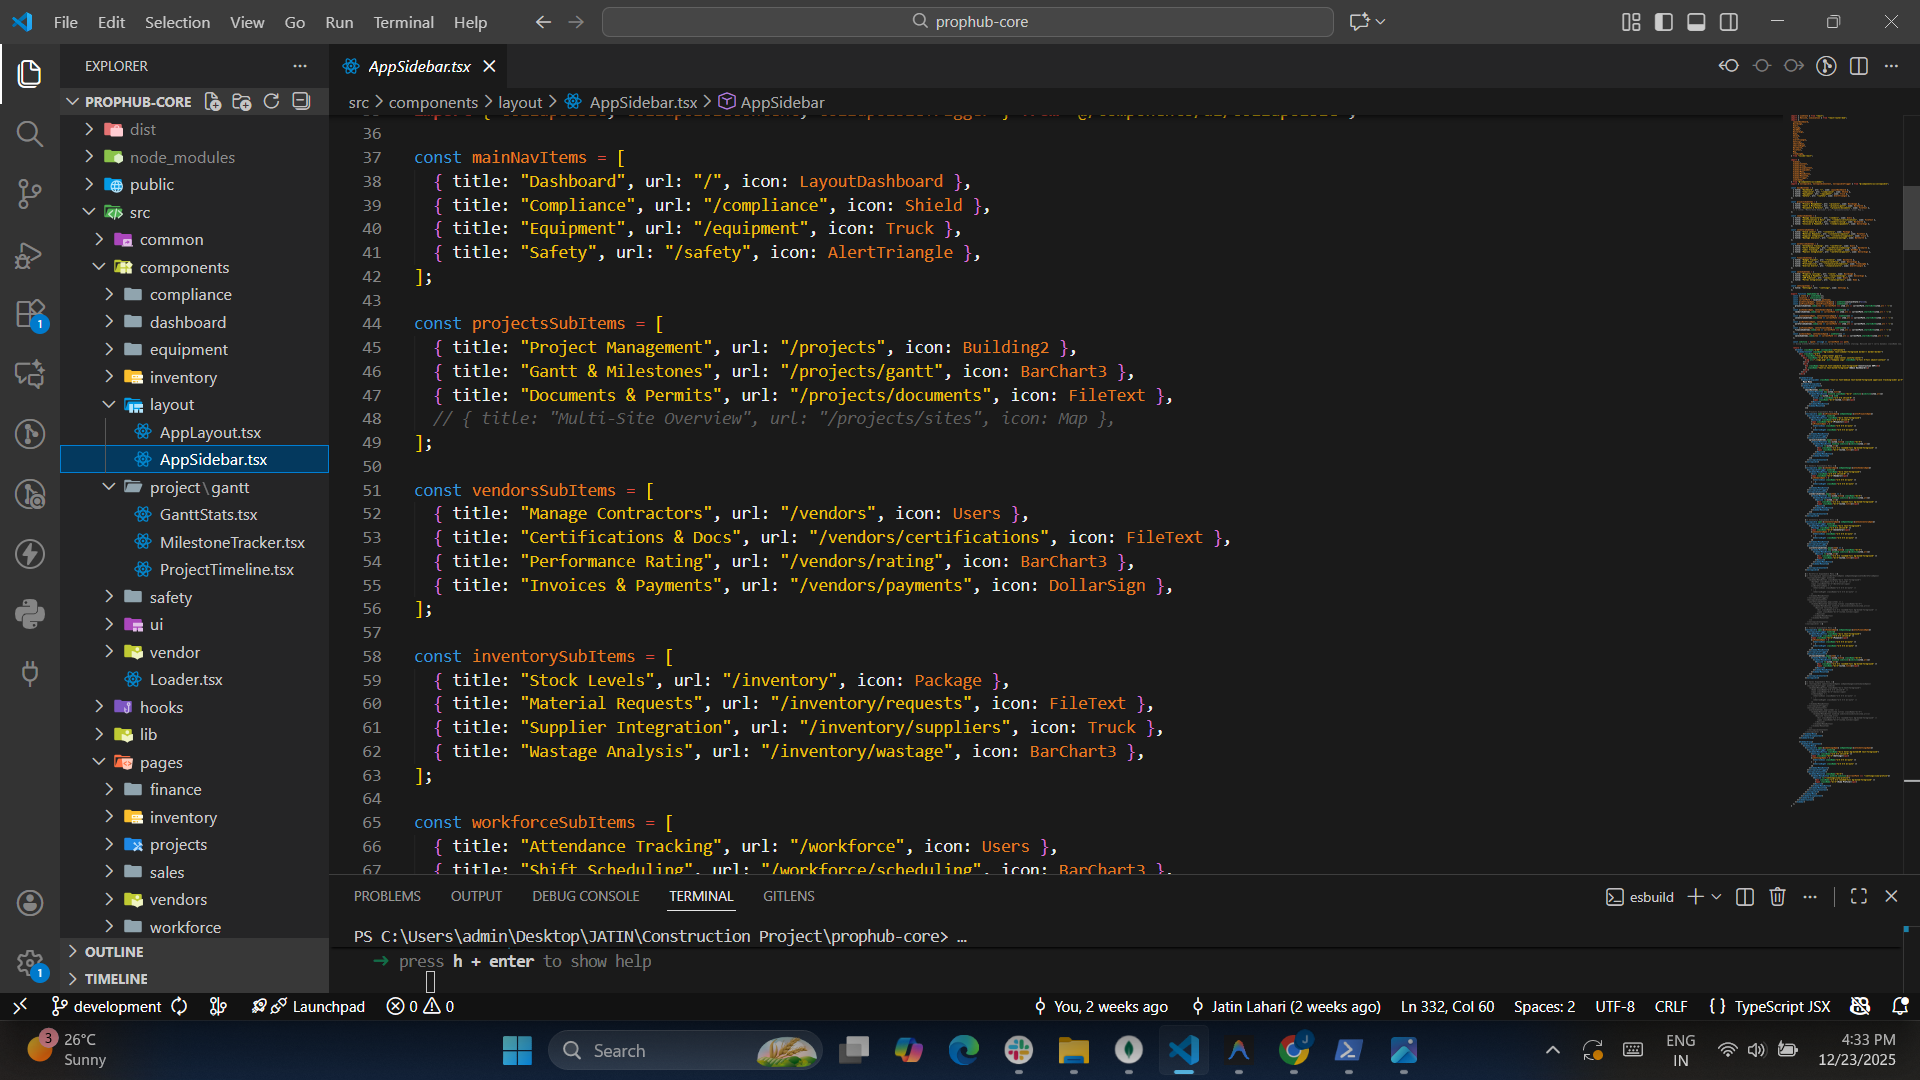Refresh the explorer file tree
This screenshot has width=1920, height=1080.
[x=271, y=101]
